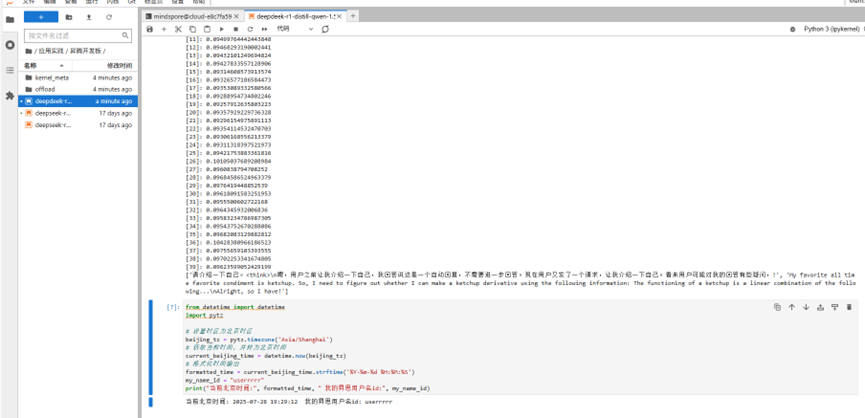The image size is (865, 418).
Task: Run the selected cell with play button
Action: click(221, 29)
